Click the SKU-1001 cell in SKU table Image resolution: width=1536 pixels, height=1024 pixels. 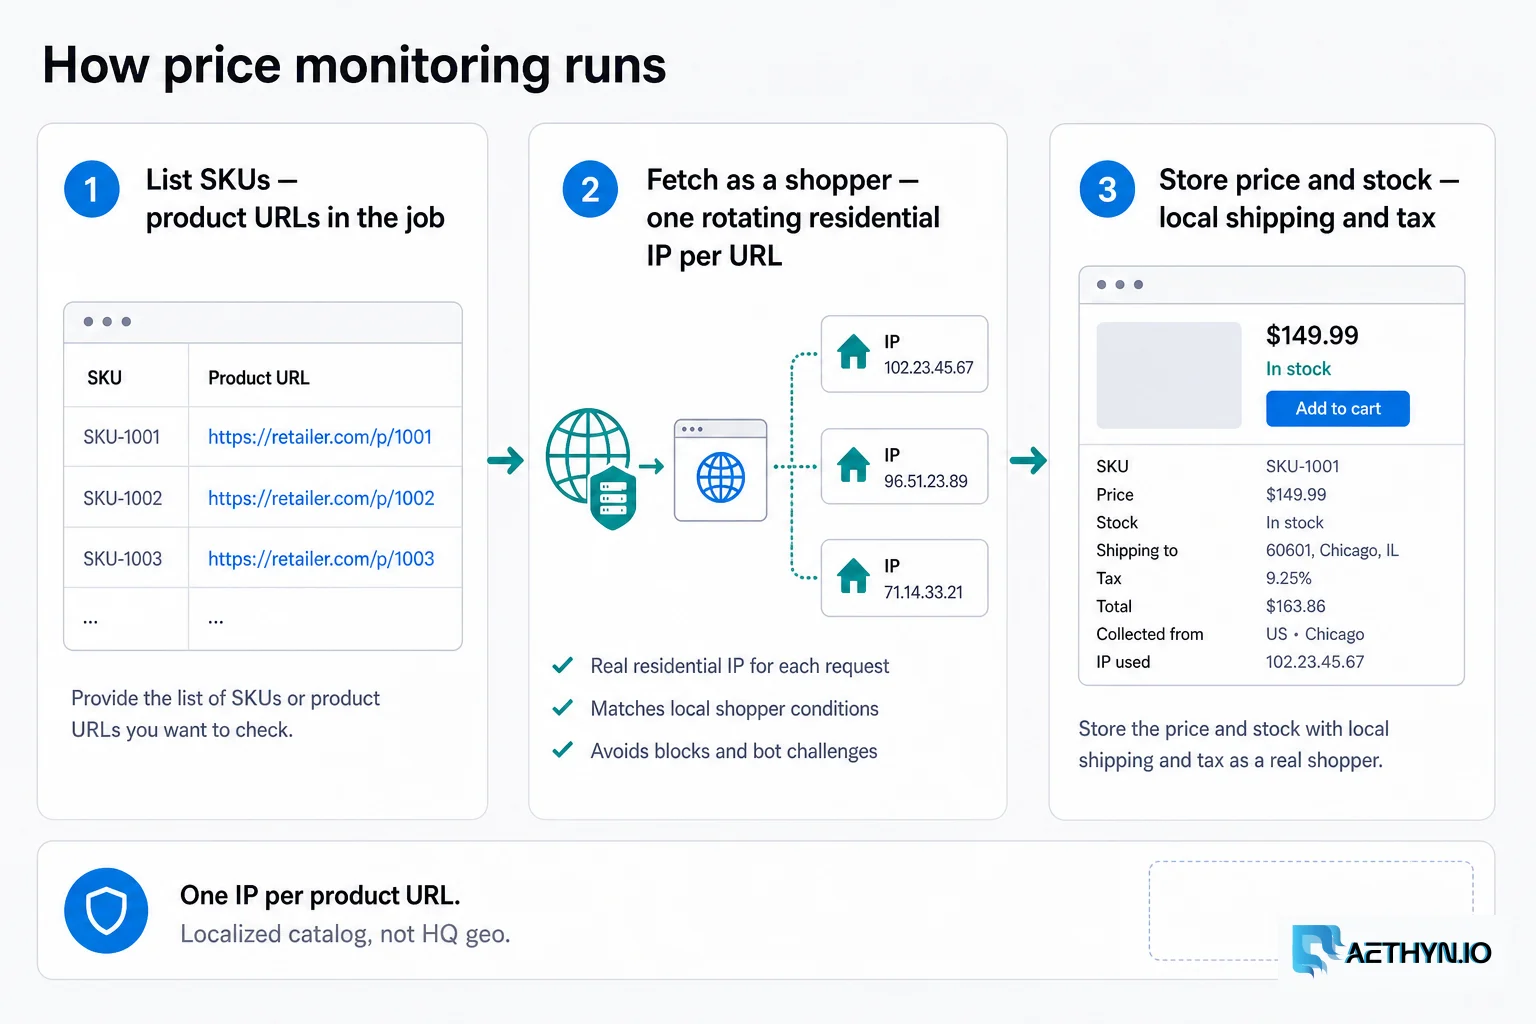[122, 437]
